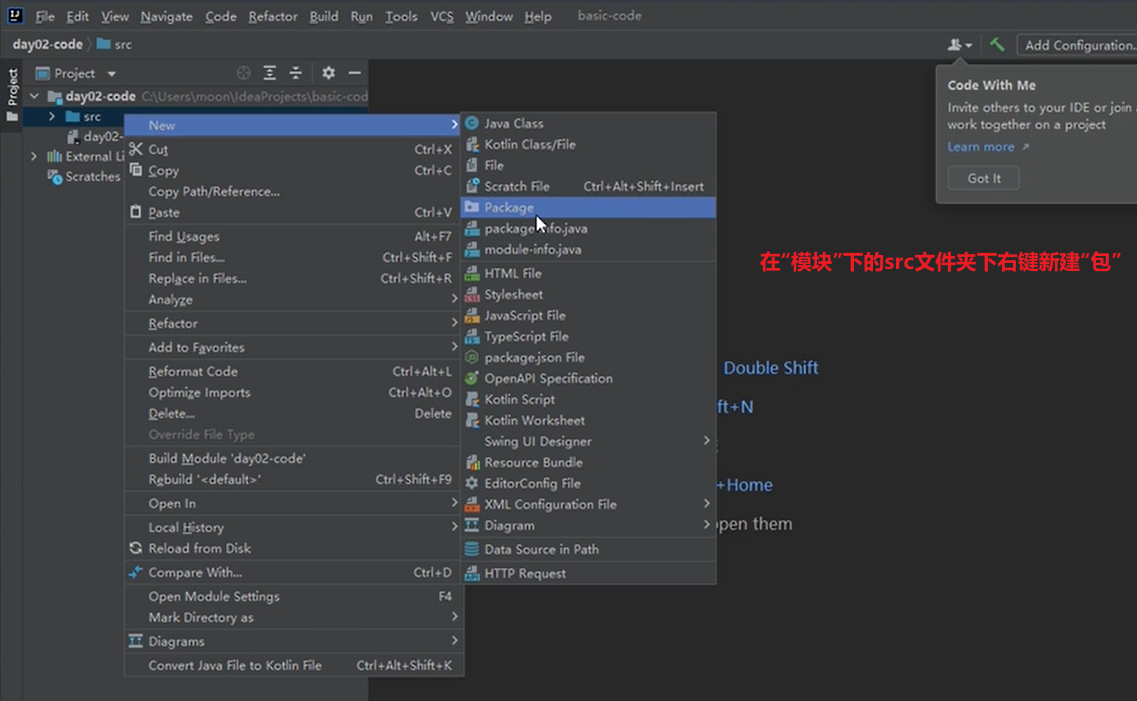Select Optimize Imports in context menu
Image resolution: width=1137 pixels, height=701 pixels.
tap(294, 392)
